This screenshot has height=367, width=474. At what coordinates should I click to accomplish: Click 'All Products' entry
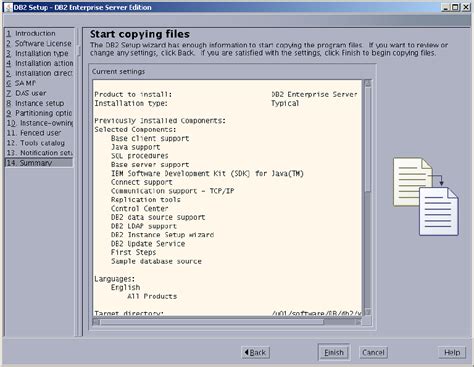click(152, 296)
